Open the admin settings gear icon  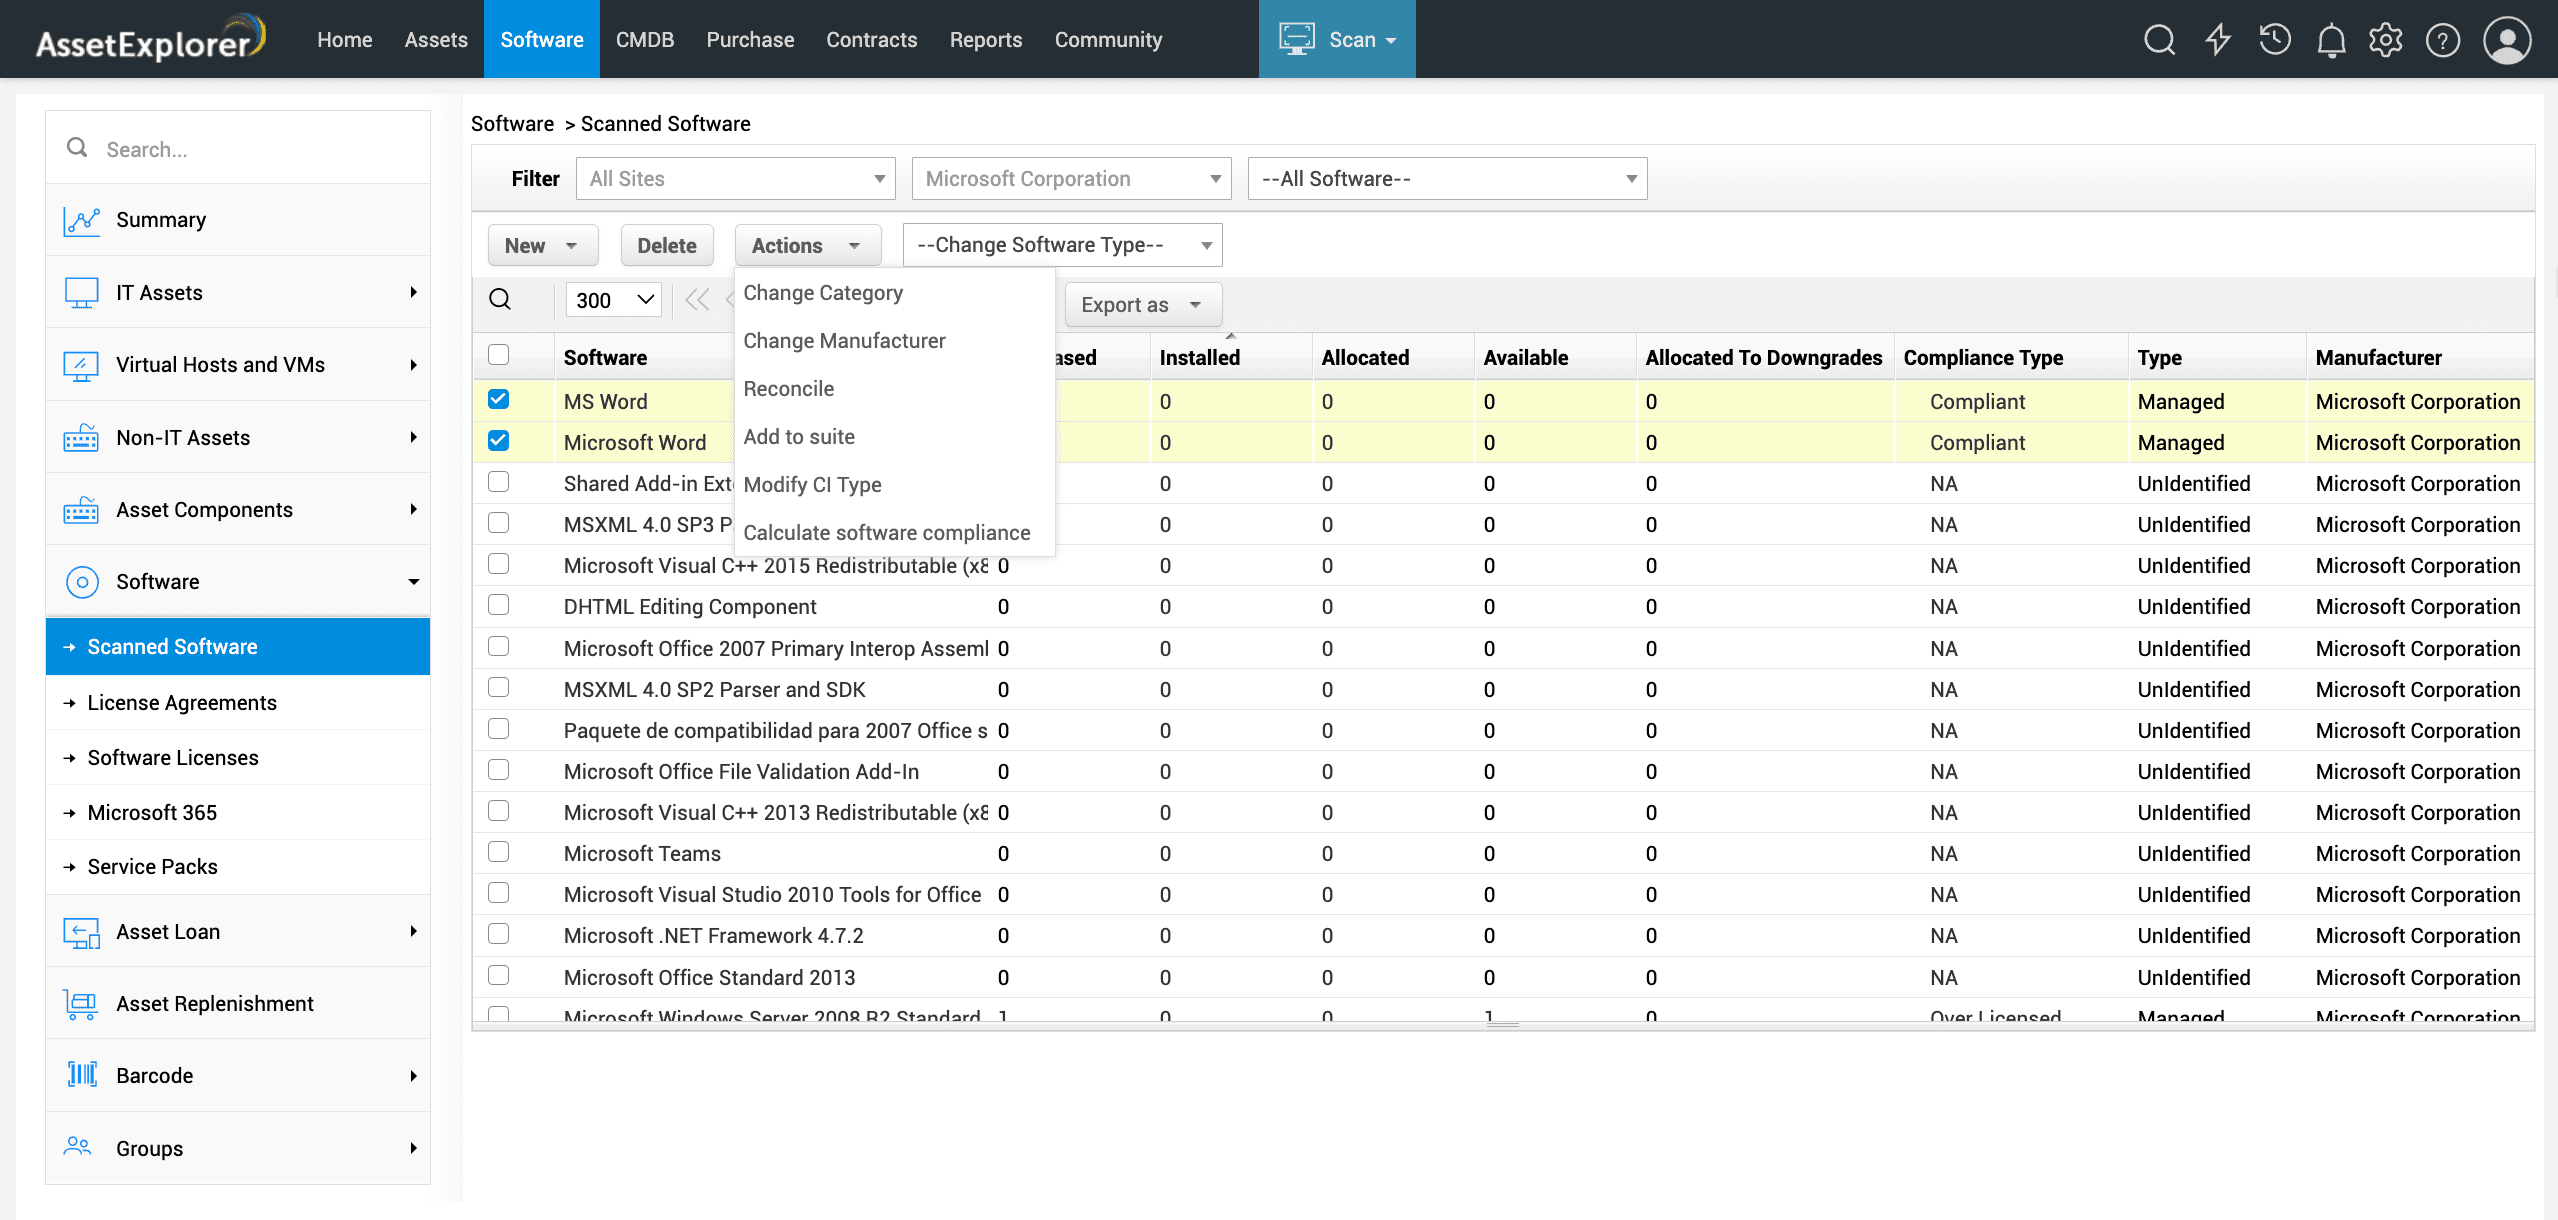pyautogui.click(x=2386, y=40)
